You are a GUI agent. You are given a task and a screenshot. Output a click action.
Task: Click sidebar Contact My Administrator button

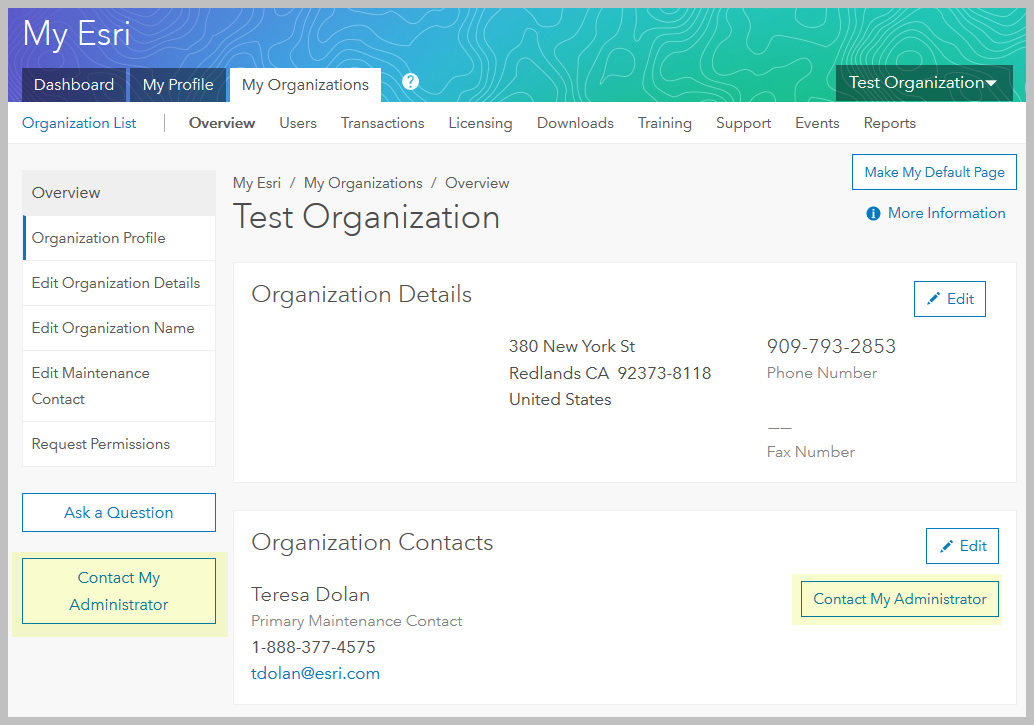[x=119, y=591]
